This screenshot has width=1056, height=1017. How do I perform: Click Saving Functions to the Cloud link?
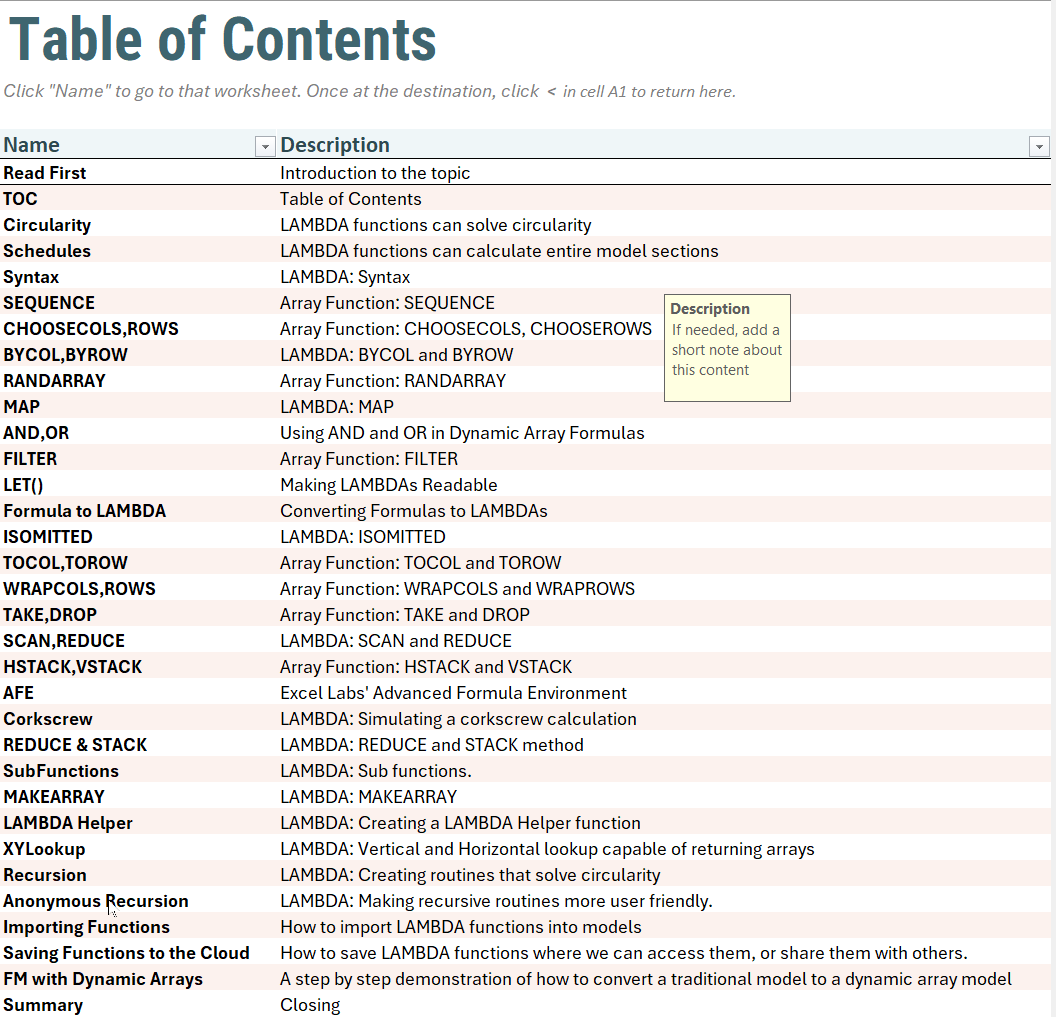point(127,954)
